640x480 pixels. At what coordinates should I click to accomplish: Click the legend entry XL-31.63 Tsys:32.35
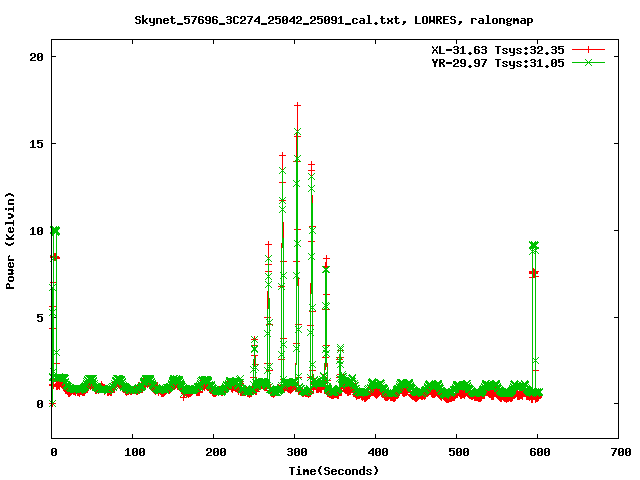[x=498, y=50]
